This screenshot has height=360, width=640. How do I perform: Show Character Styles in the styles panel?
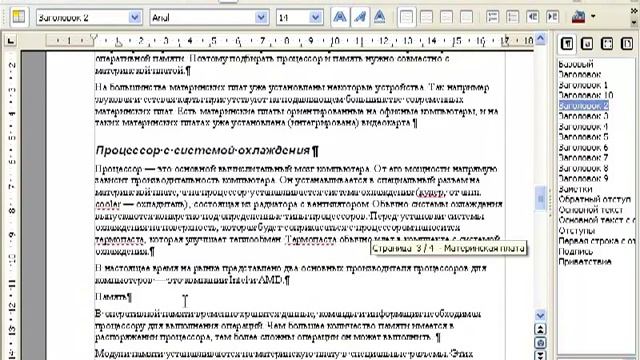coord(587,43)
